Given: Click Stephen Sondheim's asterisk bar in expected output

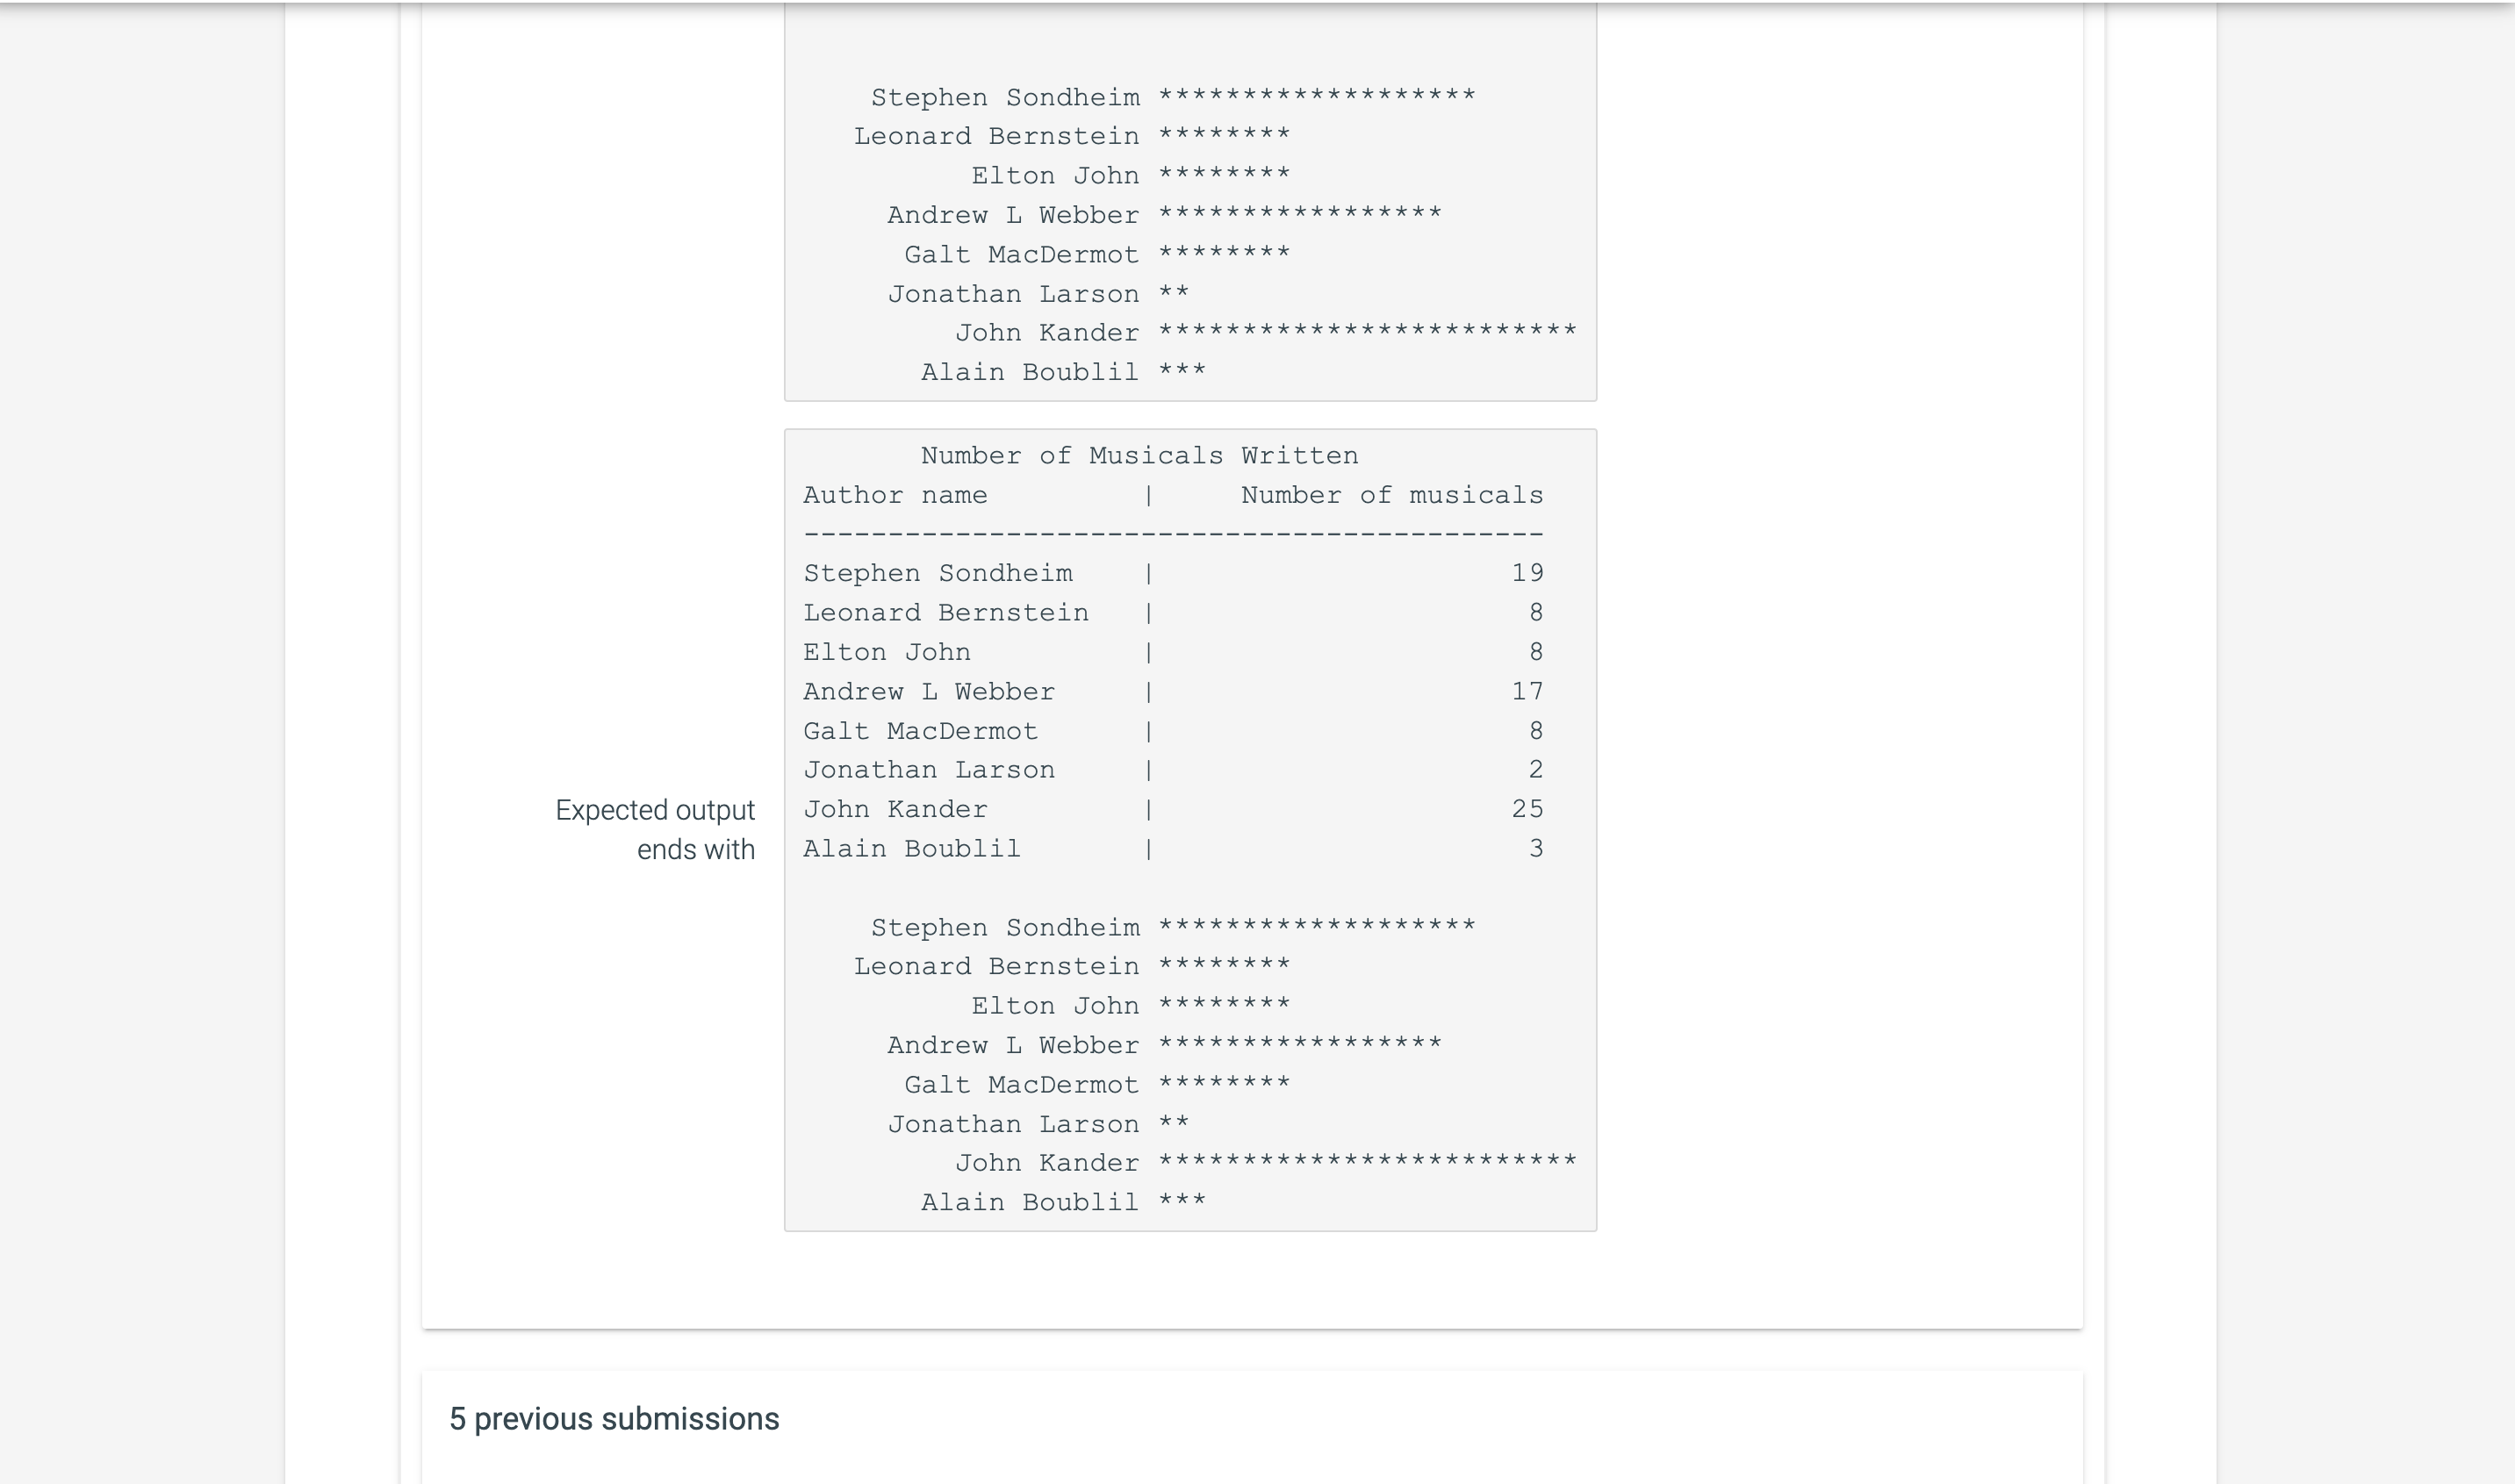Looking at the screenshot, I should click(1316, 926).
